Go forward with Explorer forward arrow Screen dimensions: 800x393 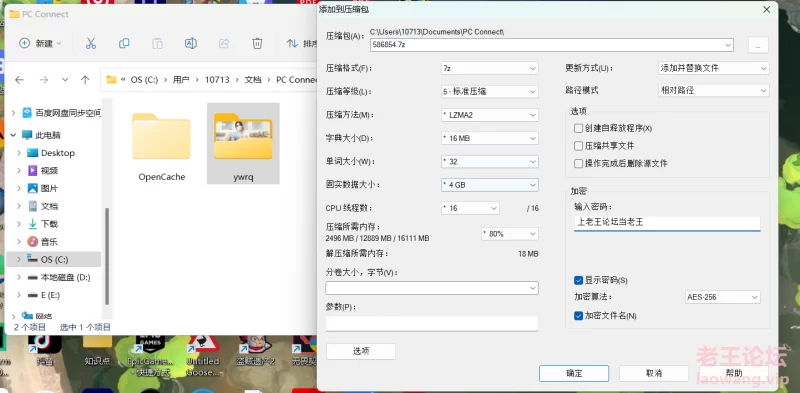tap(44, 80)
